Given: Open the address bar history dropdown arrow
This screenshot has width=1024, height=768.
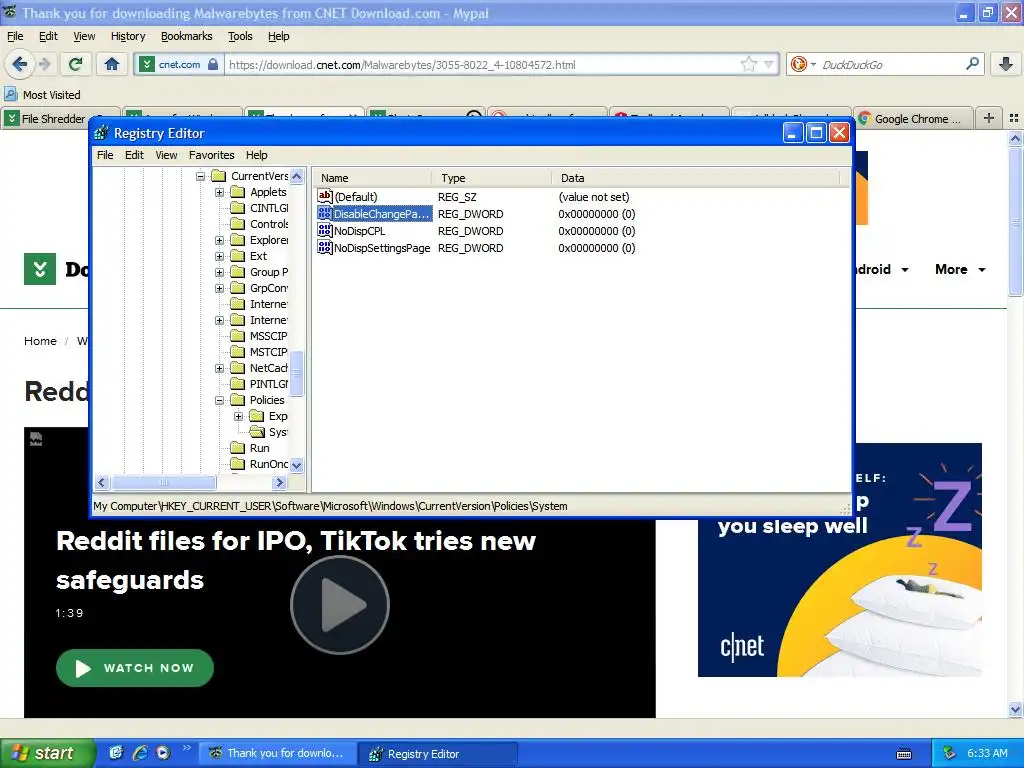Looking at the screenshot, I should pyautogui.click(x=769, y=64).
